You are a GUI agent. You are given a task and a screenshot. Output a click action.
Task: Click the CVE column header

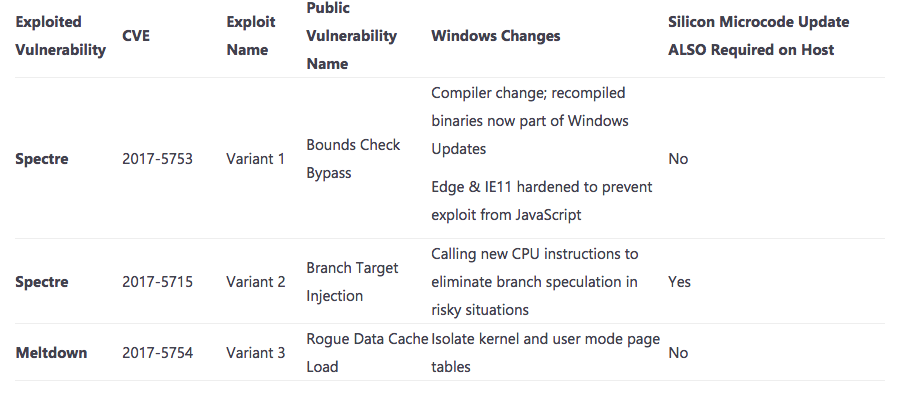(x=136, y=36)
